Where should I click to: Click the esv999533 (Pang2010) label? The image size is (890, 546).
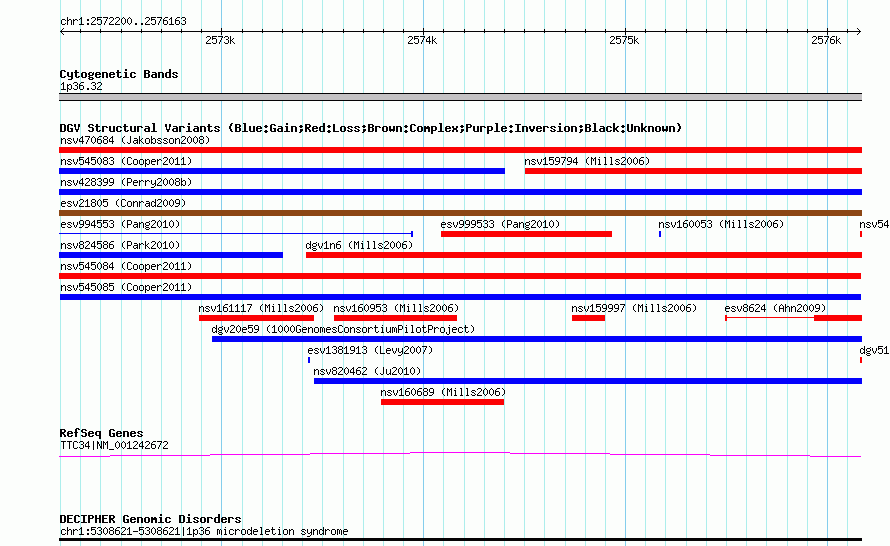[x=500, y=224]
